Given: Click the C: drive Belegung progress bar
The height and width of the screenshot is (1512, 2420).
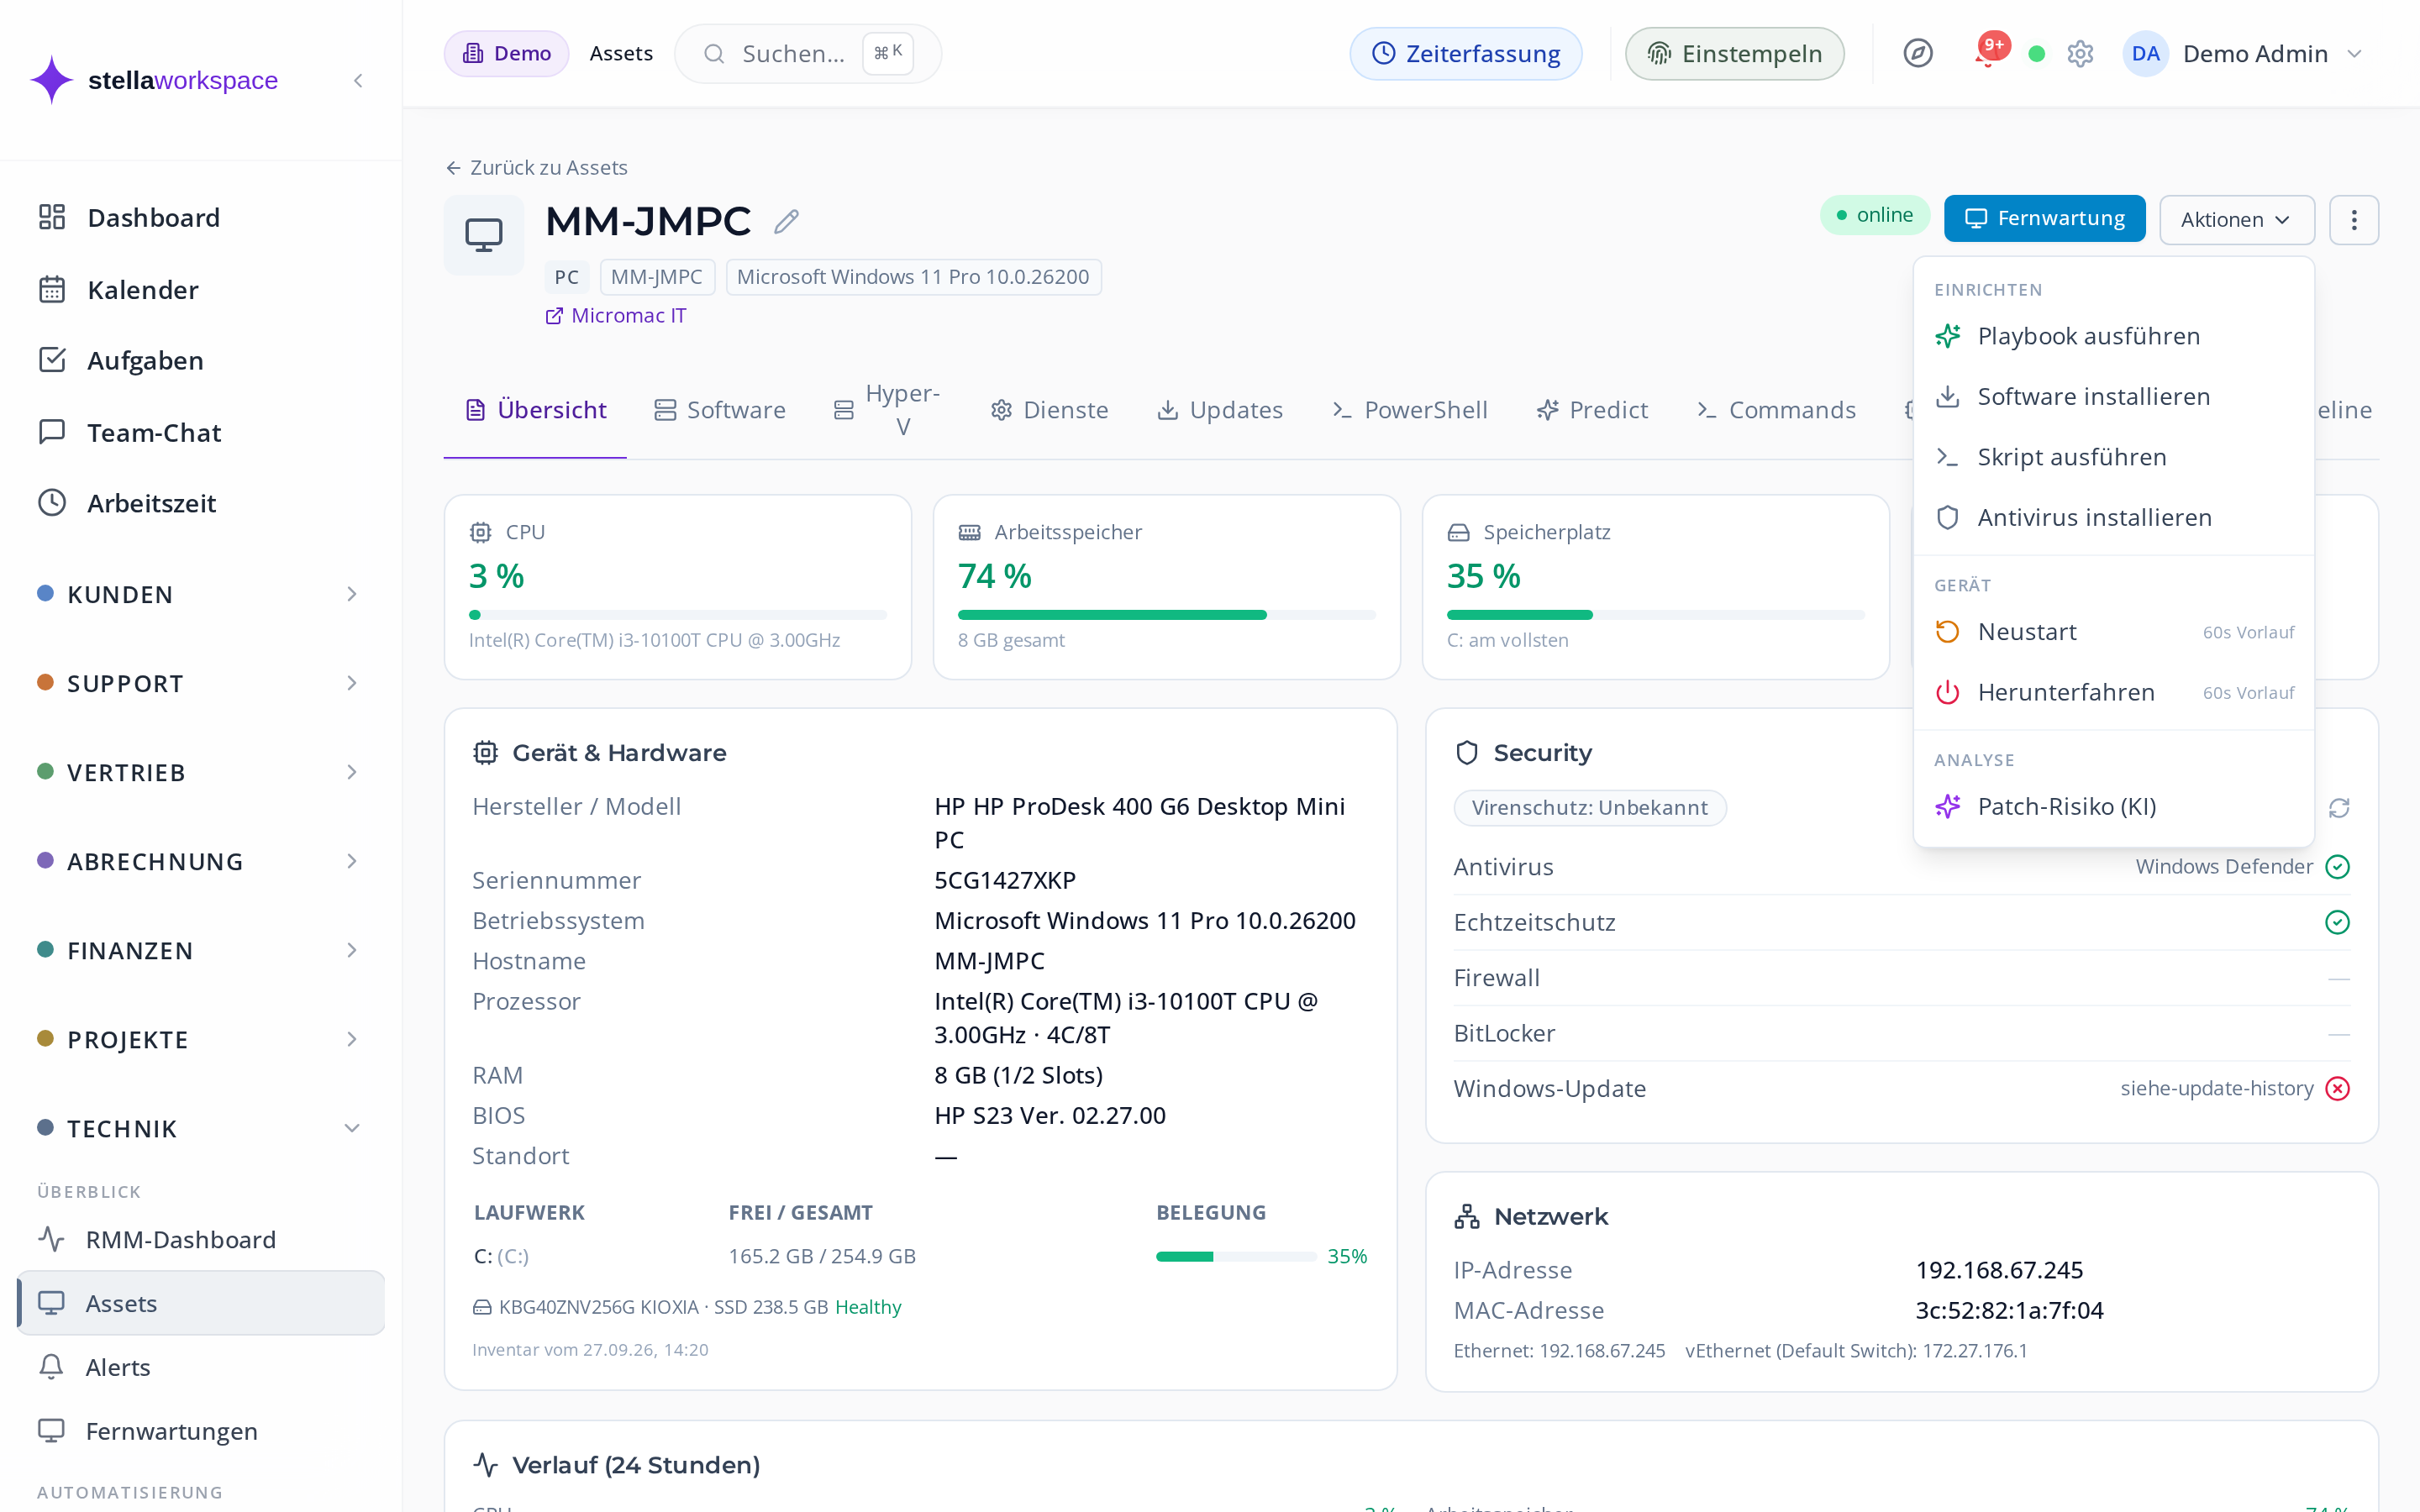Looking at the screenshot, I should 1236,1256.
